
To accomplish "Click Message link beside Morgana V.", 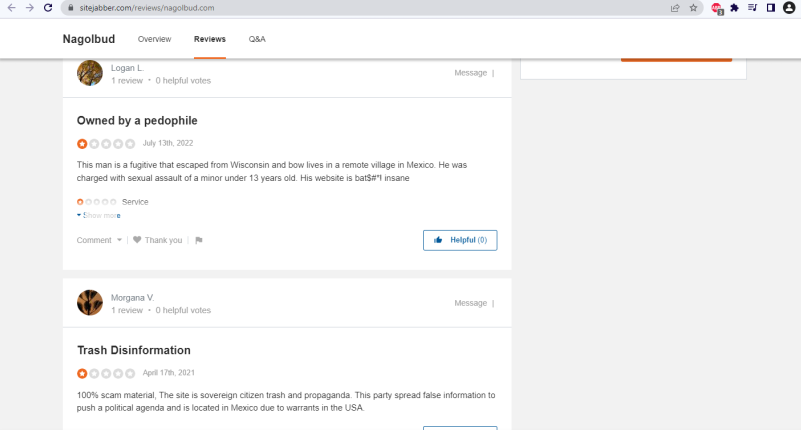I will [x=470, y=303].
